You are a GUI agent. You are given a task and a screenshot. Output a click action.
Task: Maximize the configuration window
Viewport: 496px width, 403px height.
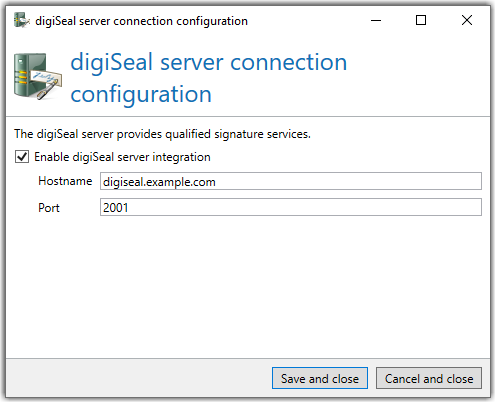click(421, 21)
